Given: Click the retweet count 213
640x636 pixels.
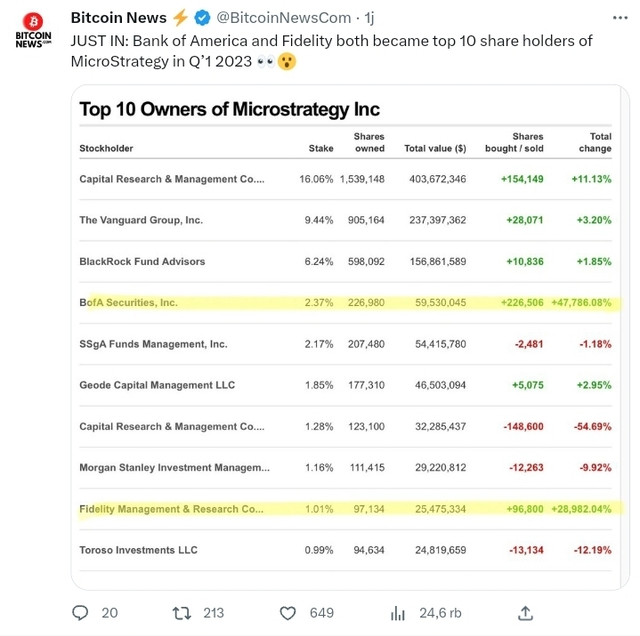Looking at the screenshot, I should tap(213, 613).
